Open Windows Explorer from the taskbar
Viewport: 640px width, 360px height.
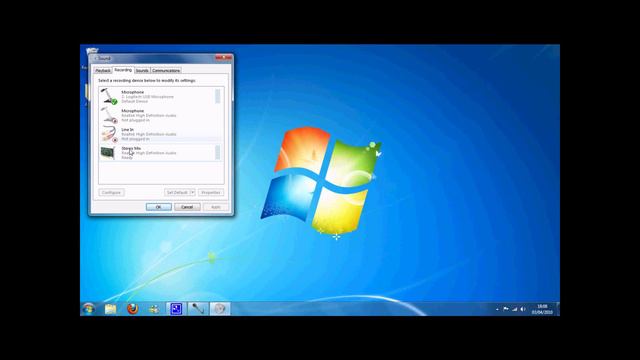(x=110, y=309)
